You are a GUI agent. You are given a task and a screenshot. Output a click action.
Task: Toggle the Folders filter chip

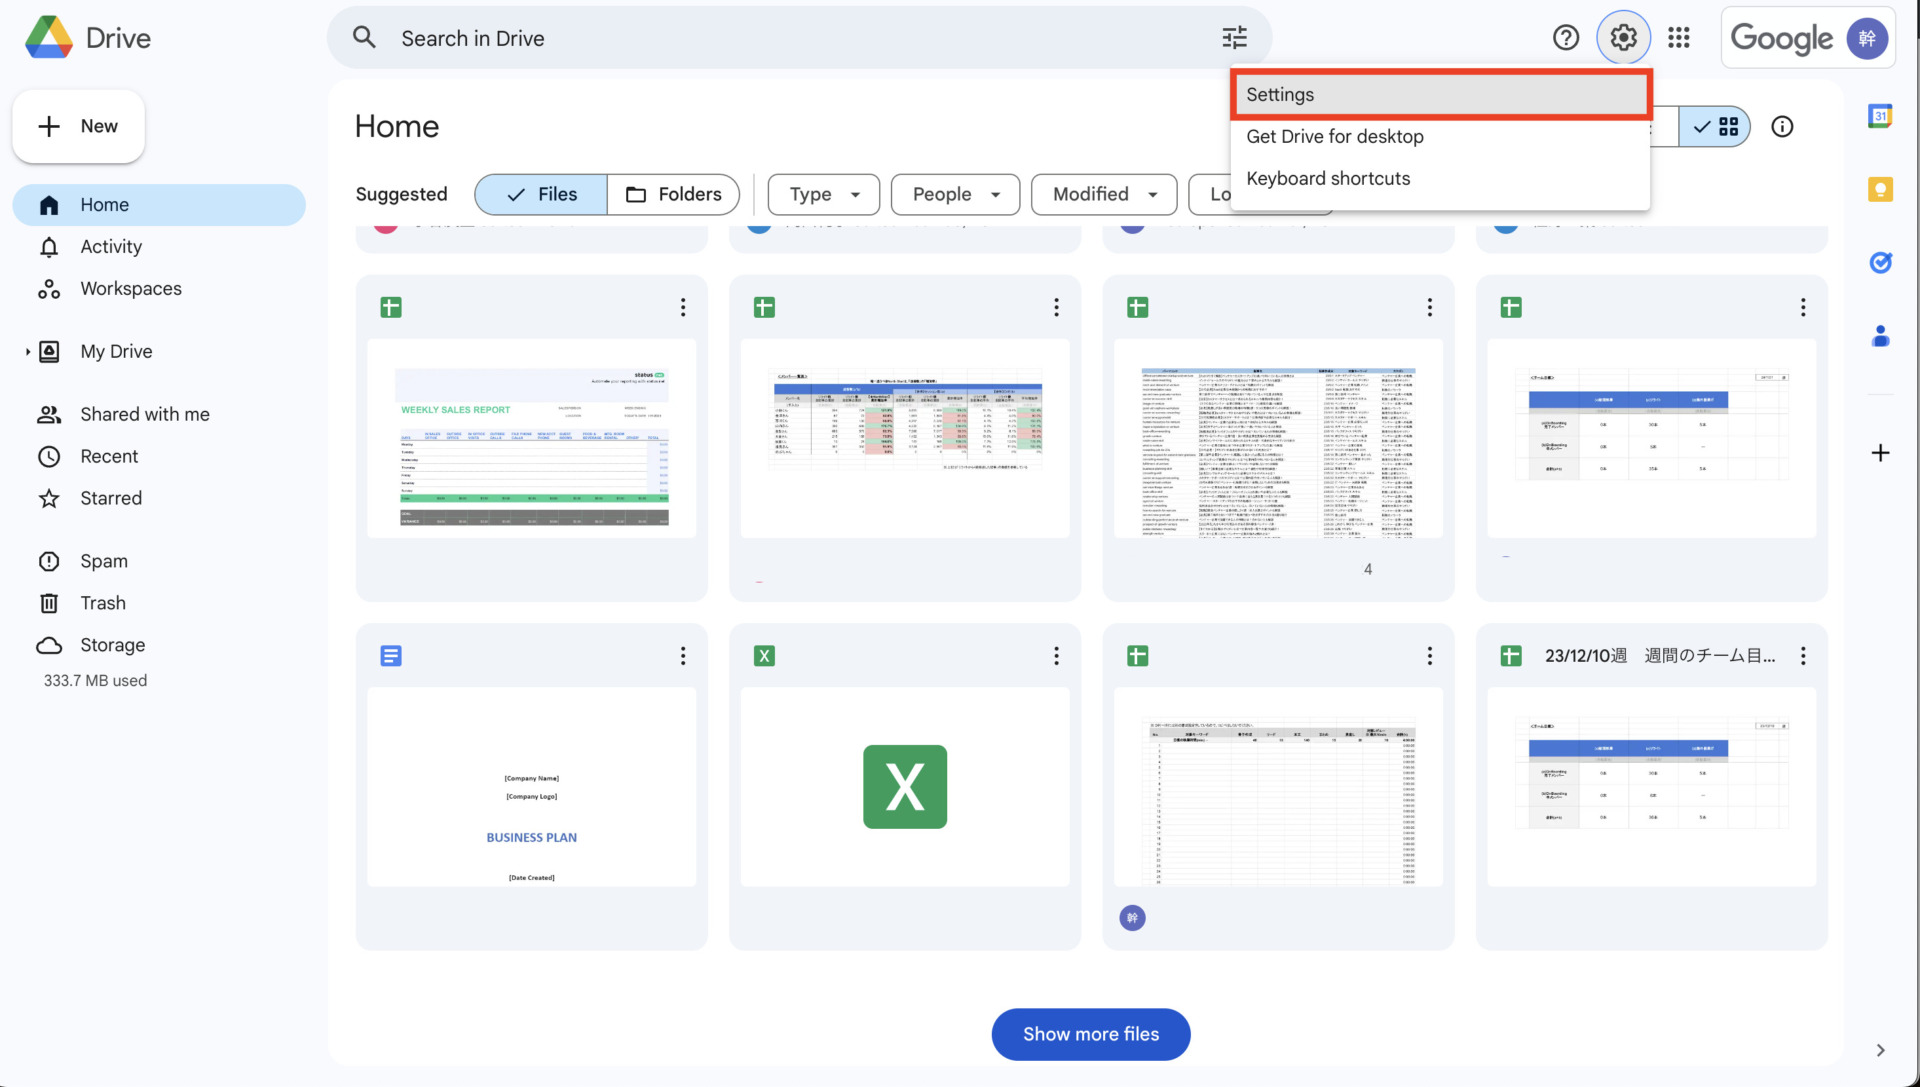673,194
